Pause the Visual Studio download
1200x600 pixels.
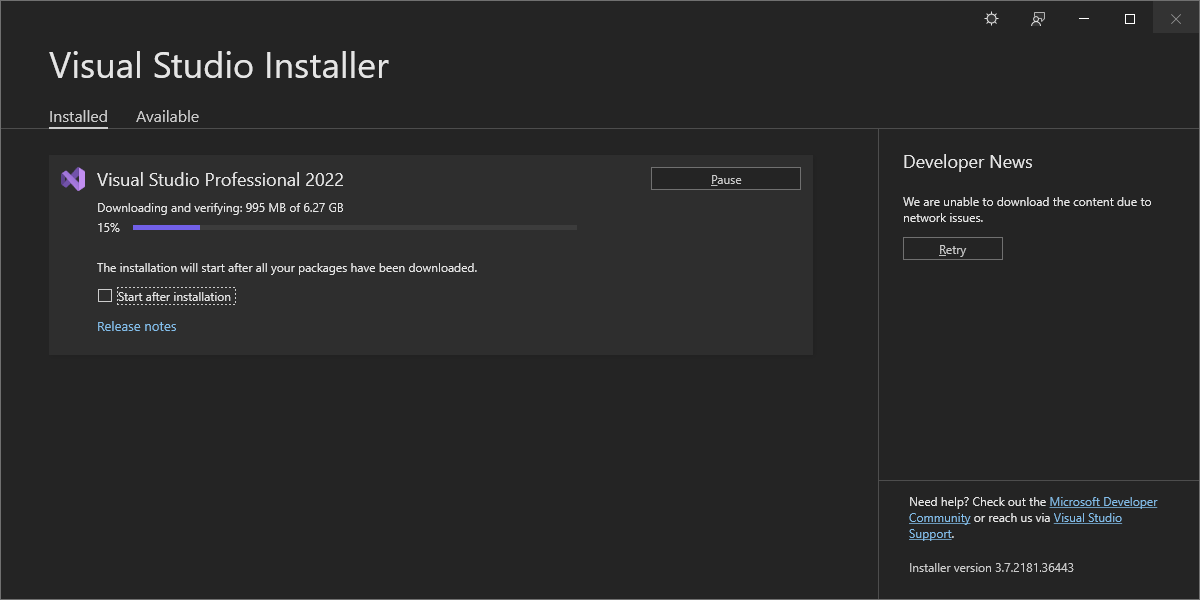pos(726,179)
